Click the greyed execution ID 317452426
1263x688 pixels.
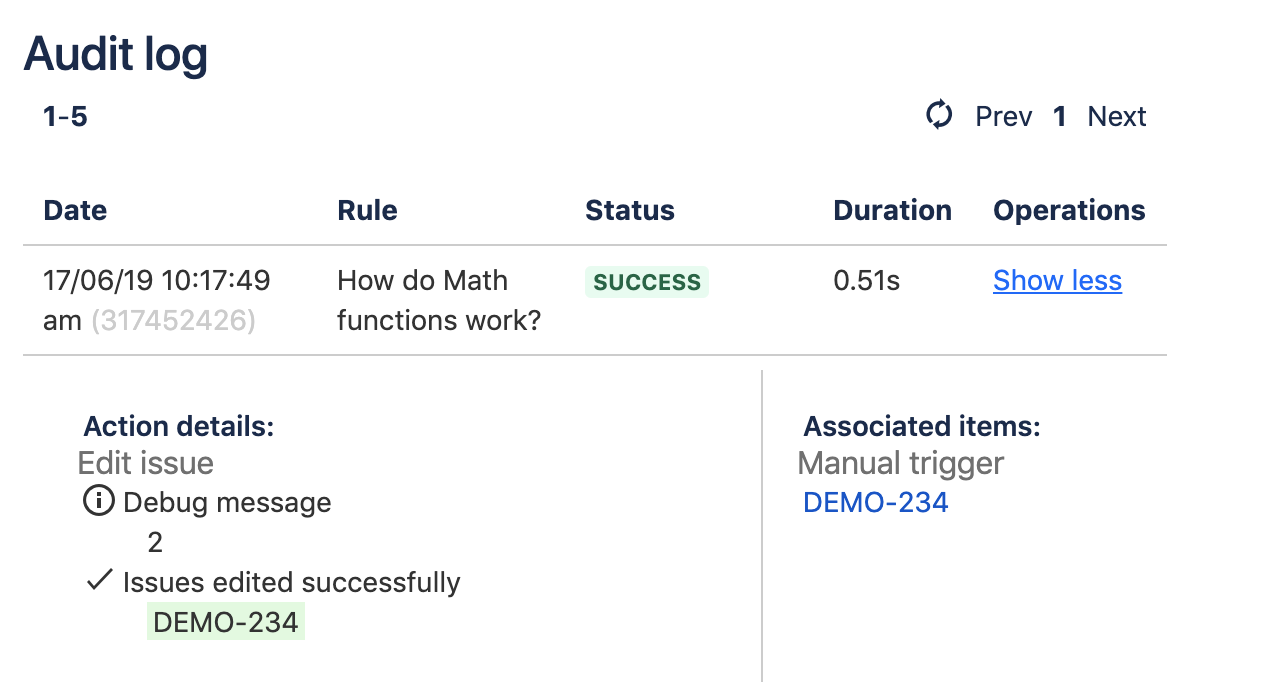[173, 321]
